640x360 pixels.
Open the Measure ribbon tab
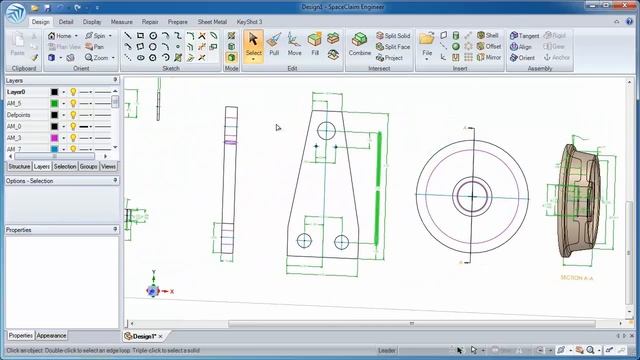tap(122, 22)
